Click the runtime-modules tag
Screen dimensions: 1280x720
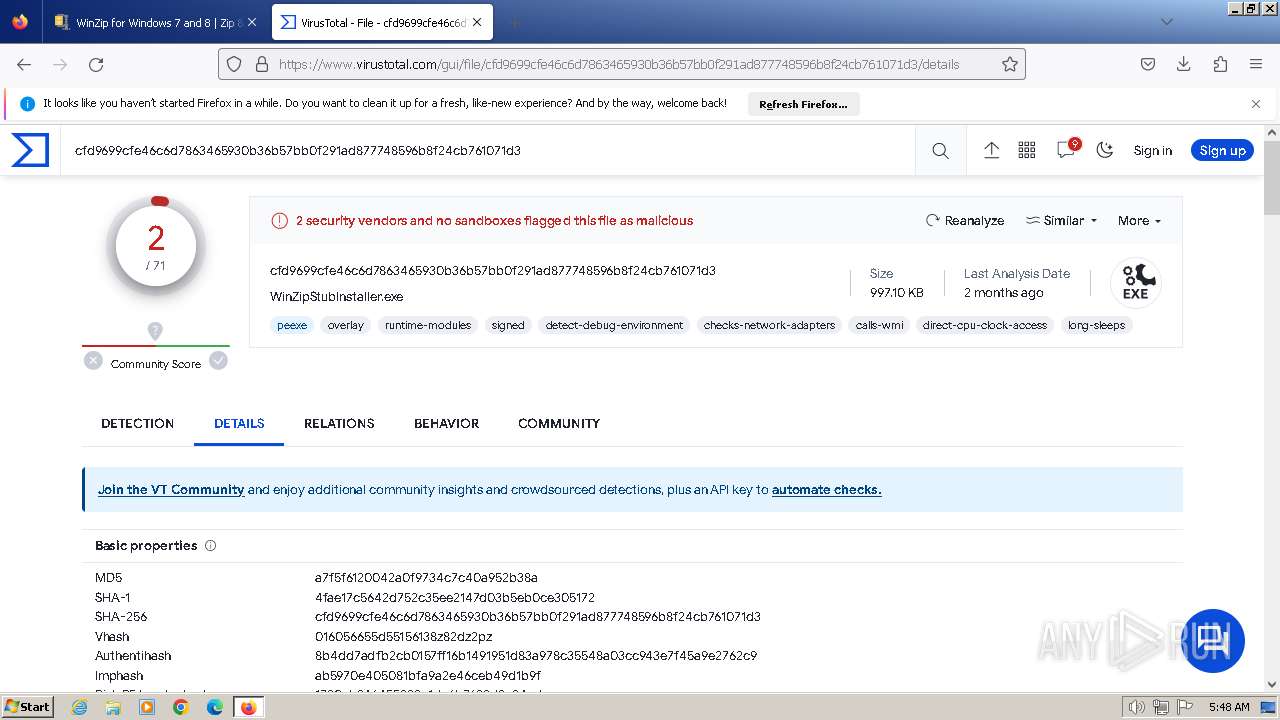[x=428, y=325]
